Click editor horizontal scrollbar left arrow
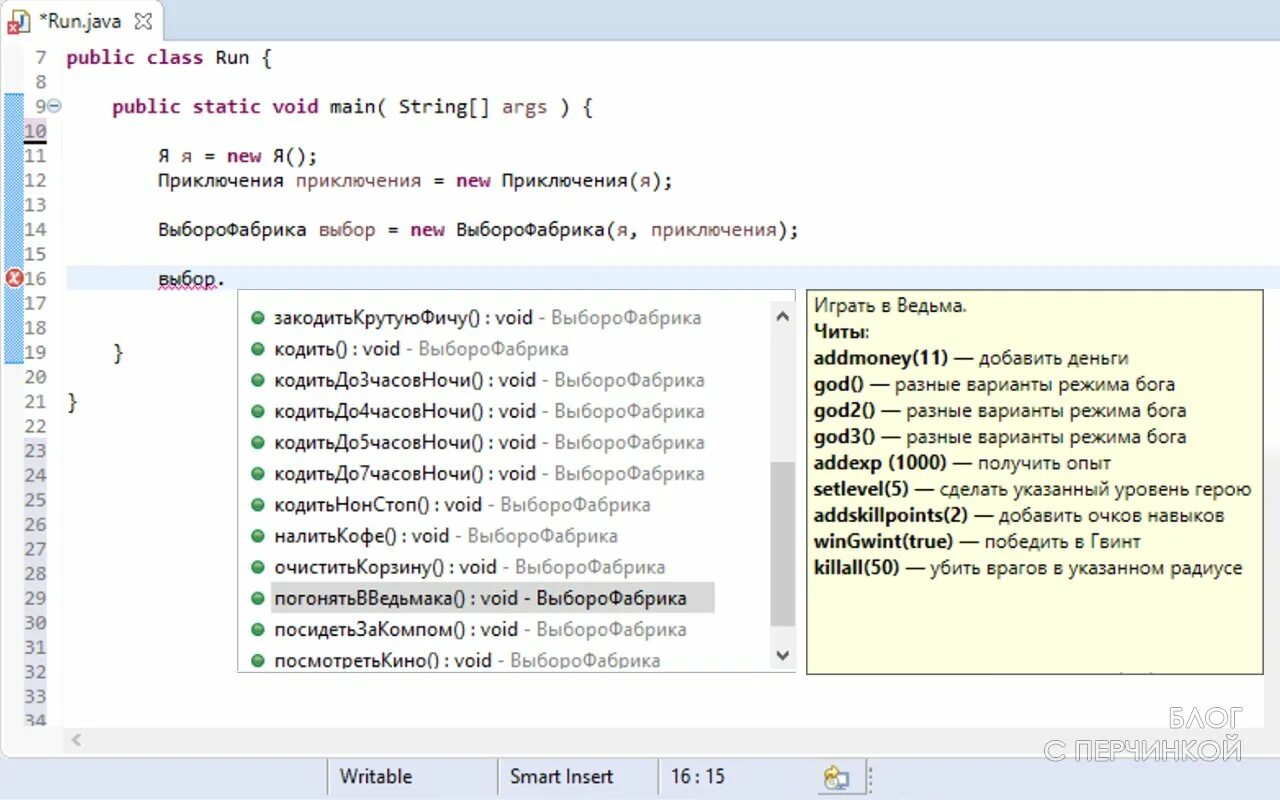The width and height of the screenshot is (1280, 800). 76,741
